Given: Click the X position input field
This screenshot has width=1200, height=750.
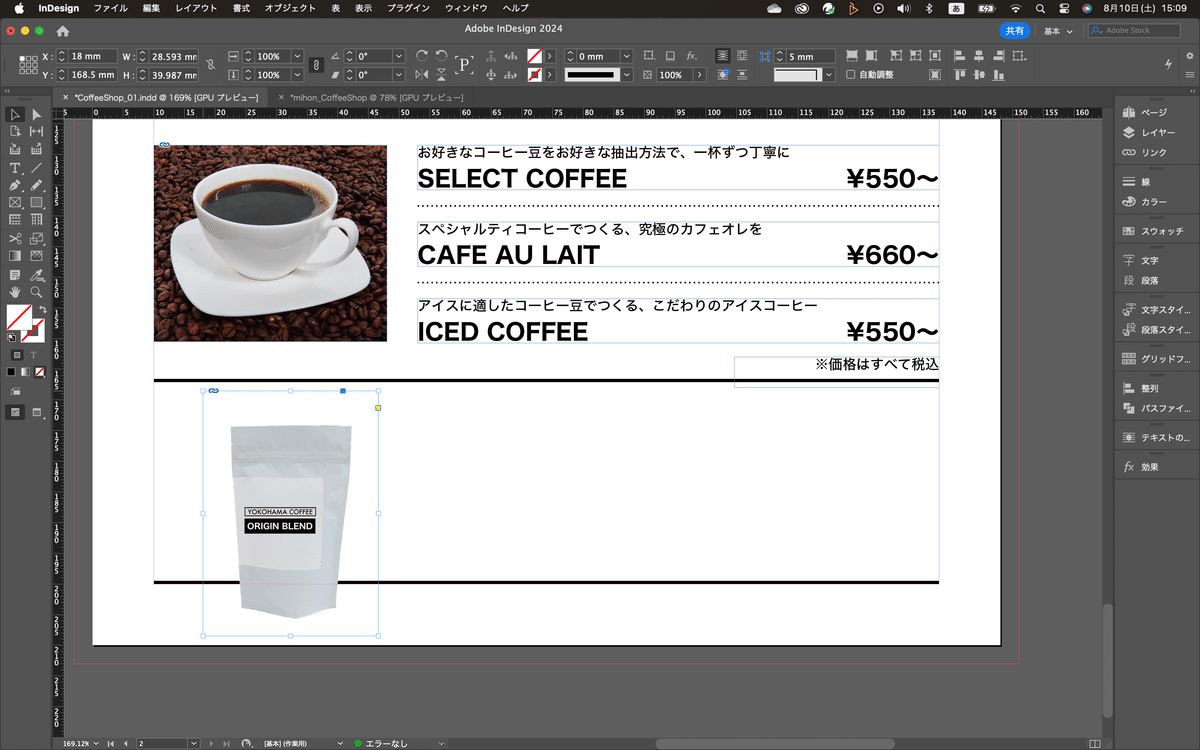Looking at the screenshot, I should coord(92,56).
